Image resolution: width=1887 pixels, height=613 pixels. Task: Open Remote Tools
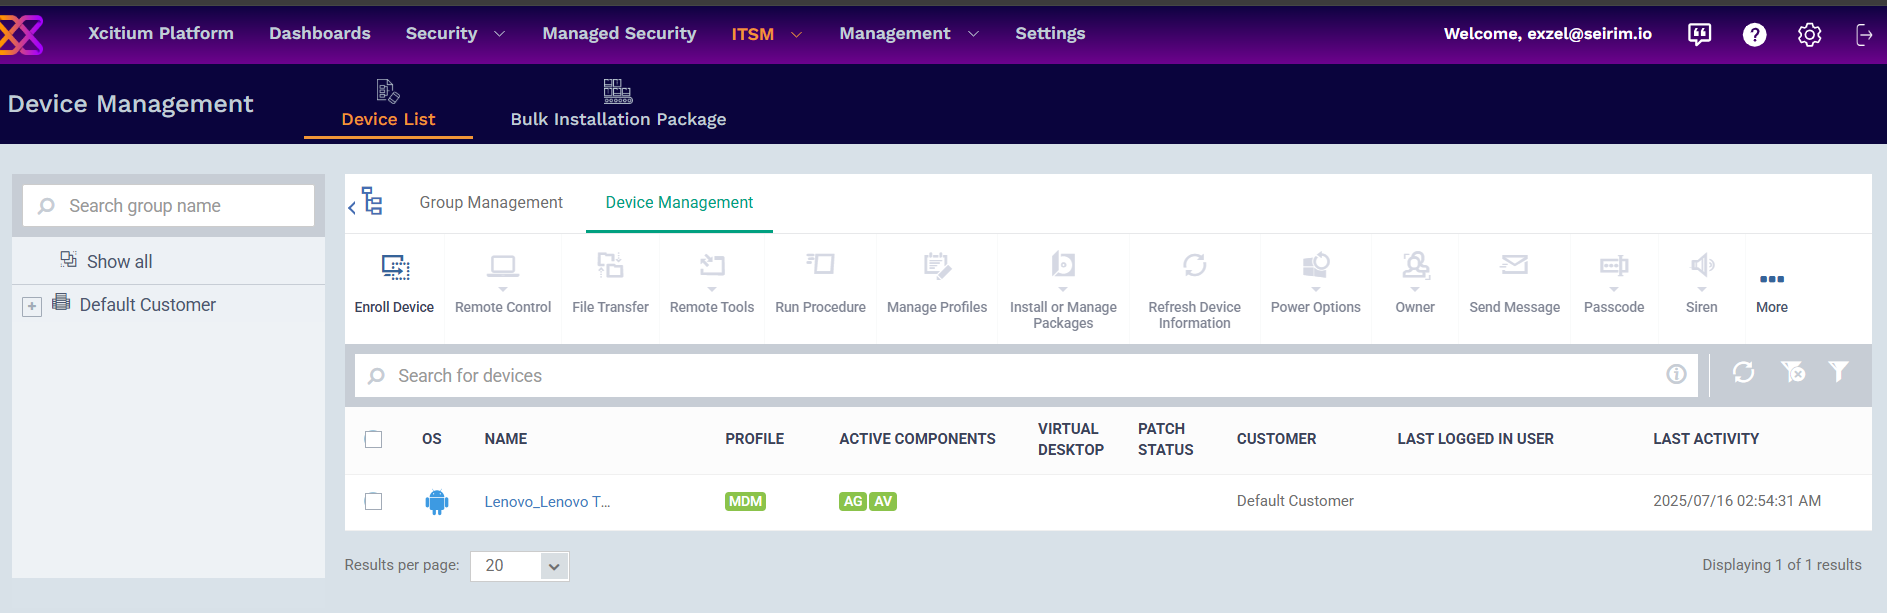point(712,284)
